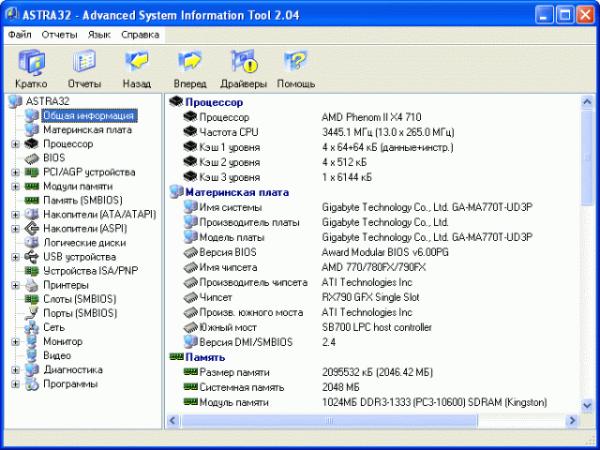Click the Модуль памяти row label

tap(234, 402)
